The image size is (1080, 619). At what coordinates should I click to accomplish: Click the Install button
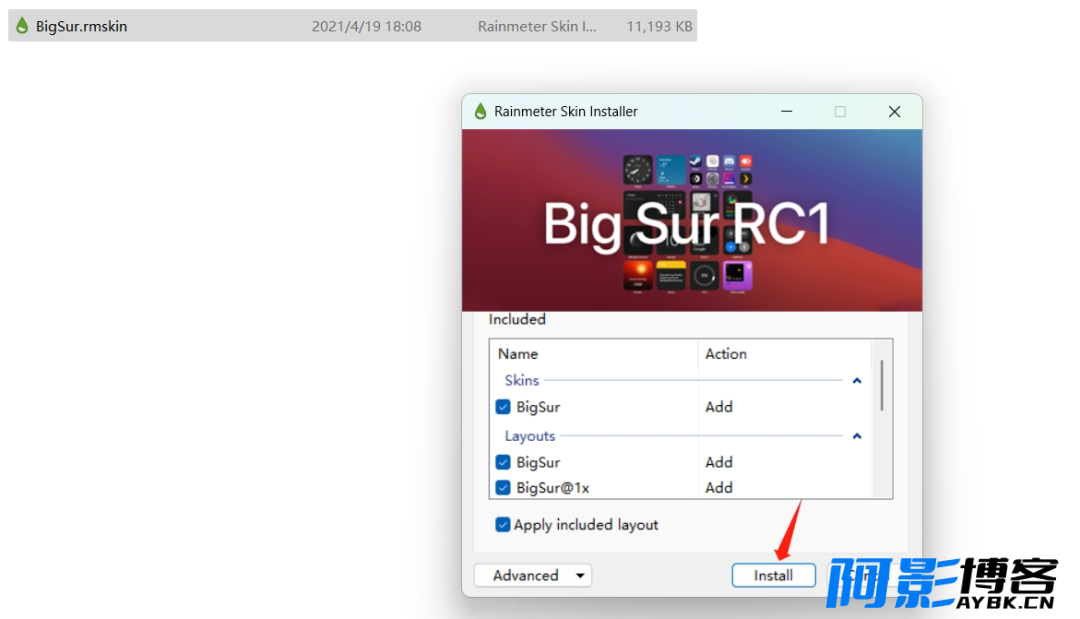[x=773, y=576]
